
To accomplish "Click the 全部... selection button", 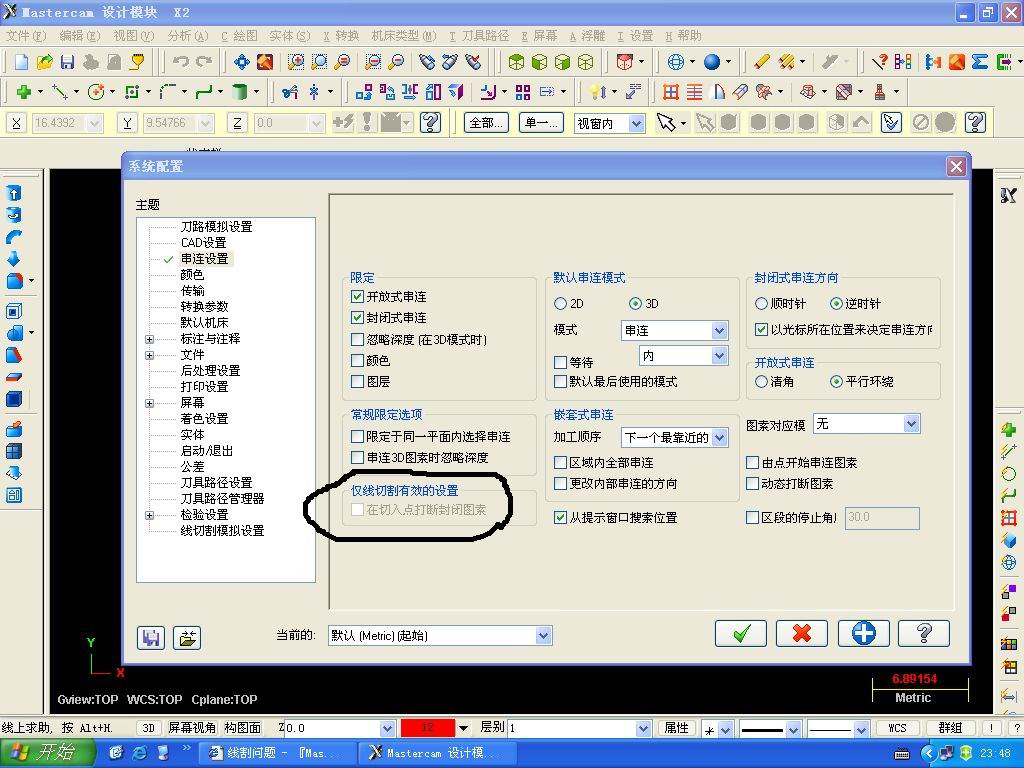I will click(487, 123).
